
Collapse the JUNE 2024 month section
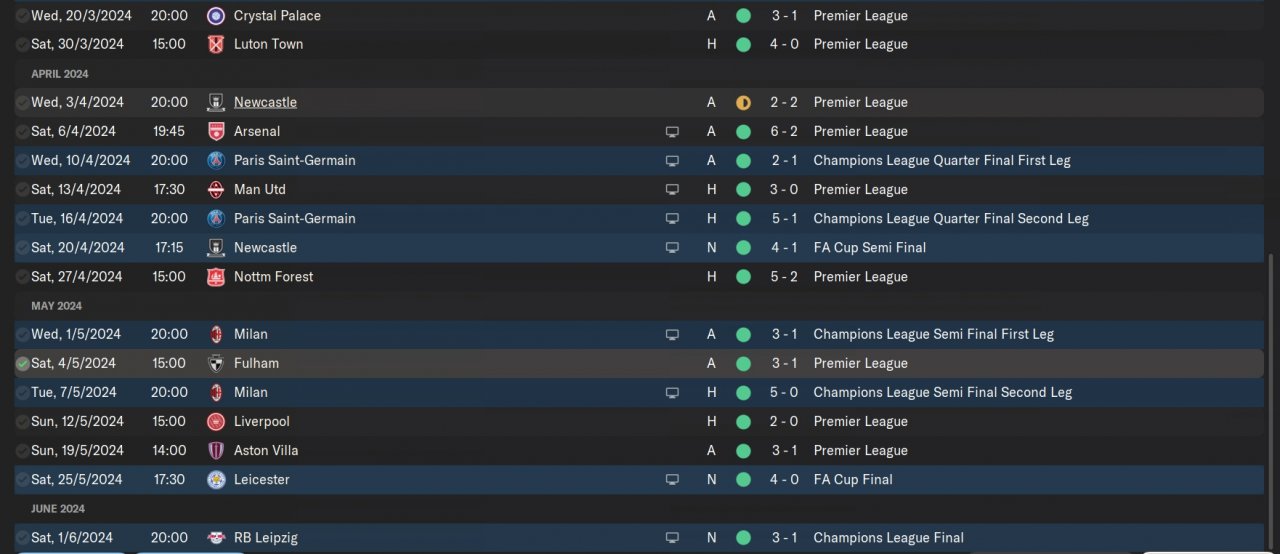[58, 509]
